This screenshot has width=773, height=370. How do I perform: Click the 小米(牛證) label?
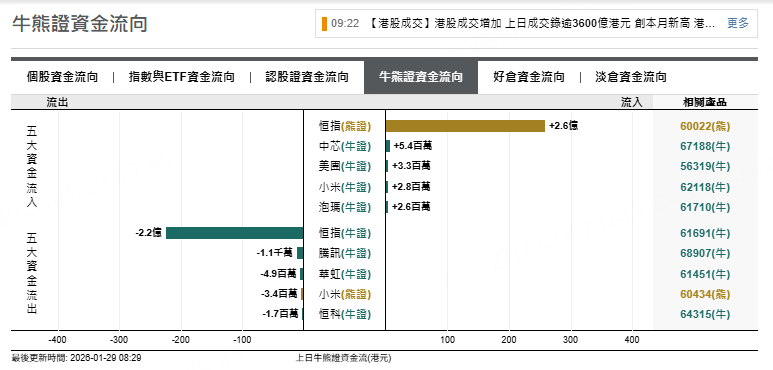tap(345, 187)
